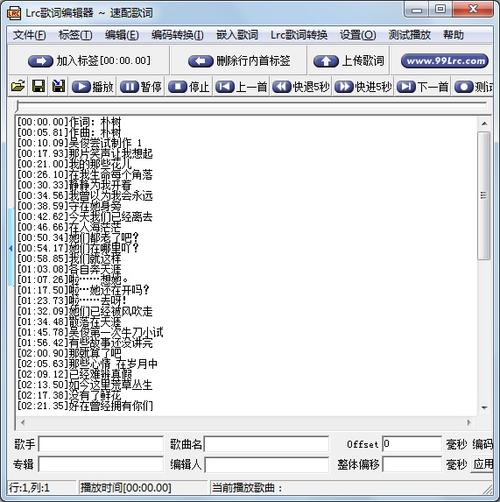Select lyric line 有些故事还没讲完
500x502 pixels.
click(x=85, y=343)
